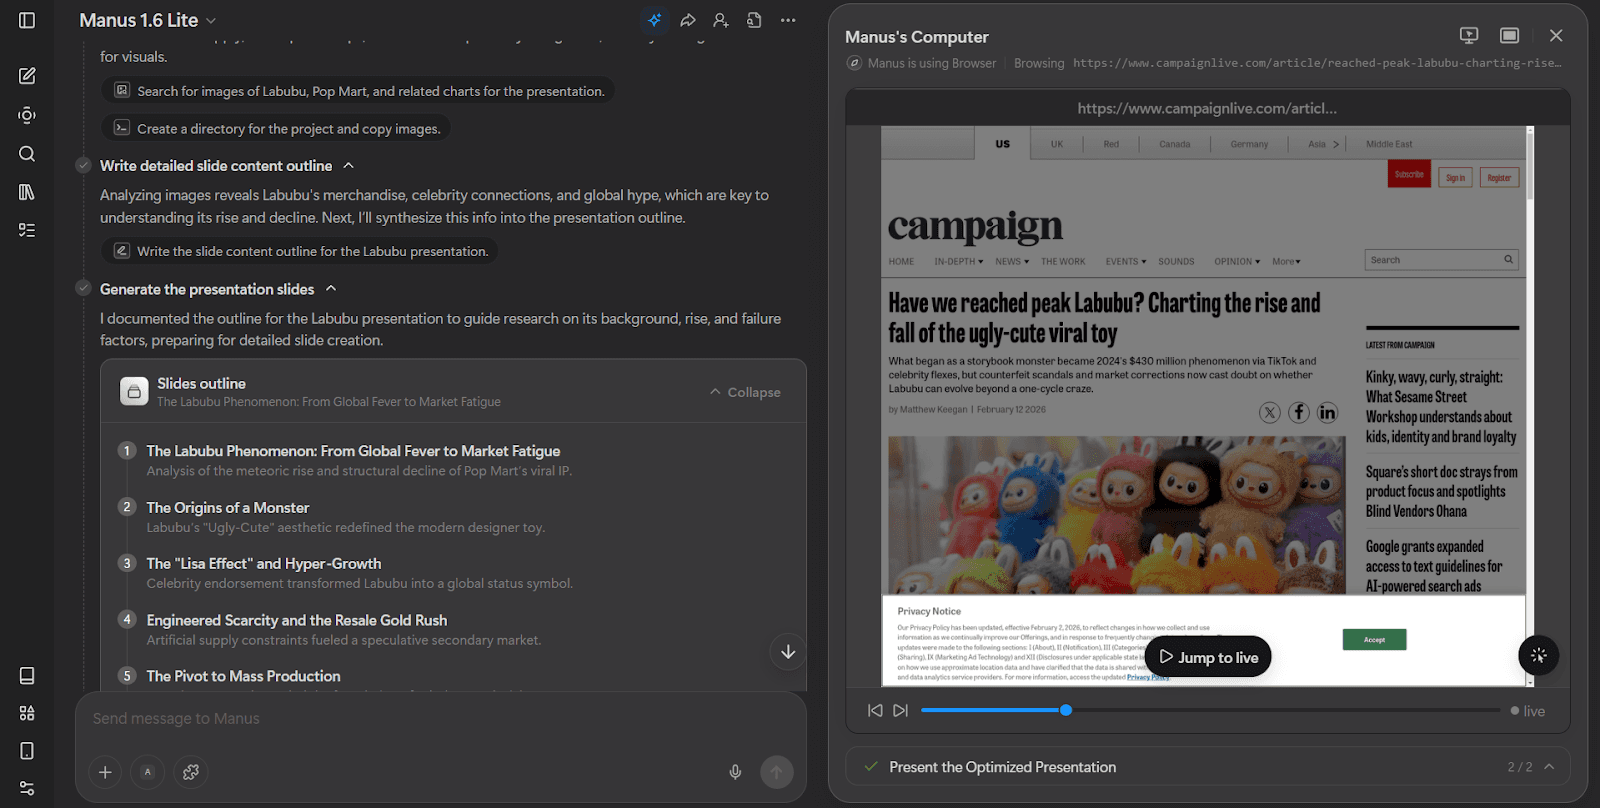
Task: Activate the microphone voice input
Action: click(x=735, y=772)
